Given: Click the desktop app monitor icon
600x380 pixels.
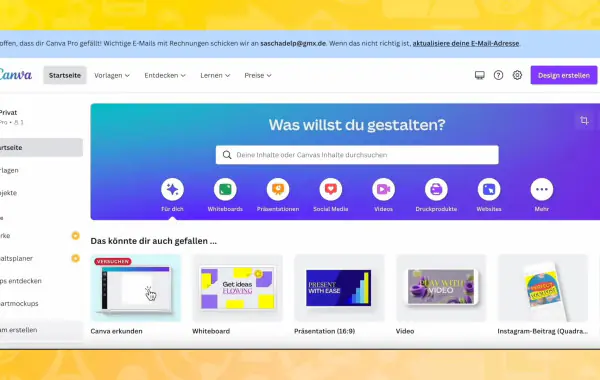Looking at the screenshot, I should click(479, 75).
